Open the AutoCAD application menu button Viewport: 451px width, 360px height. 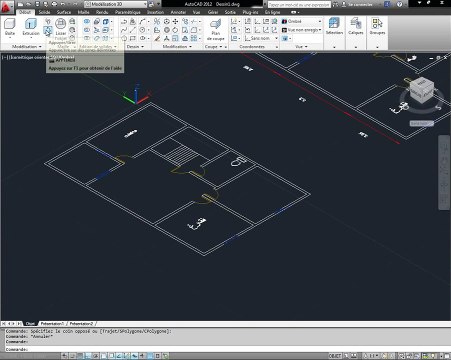[x=7, y=7]
